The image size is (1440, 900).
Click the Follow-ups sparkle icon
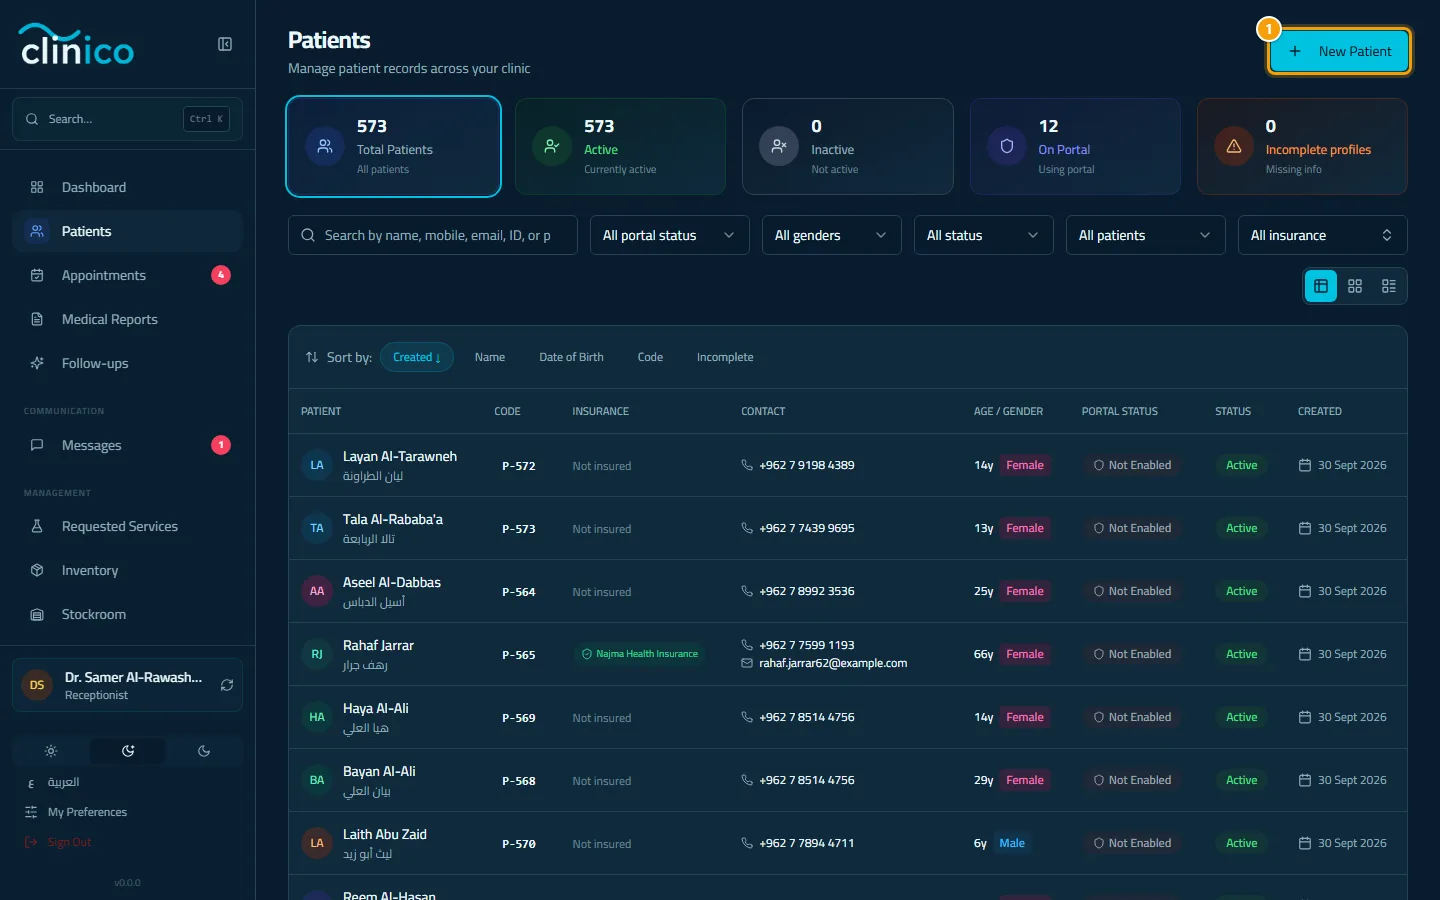point(37,363)
